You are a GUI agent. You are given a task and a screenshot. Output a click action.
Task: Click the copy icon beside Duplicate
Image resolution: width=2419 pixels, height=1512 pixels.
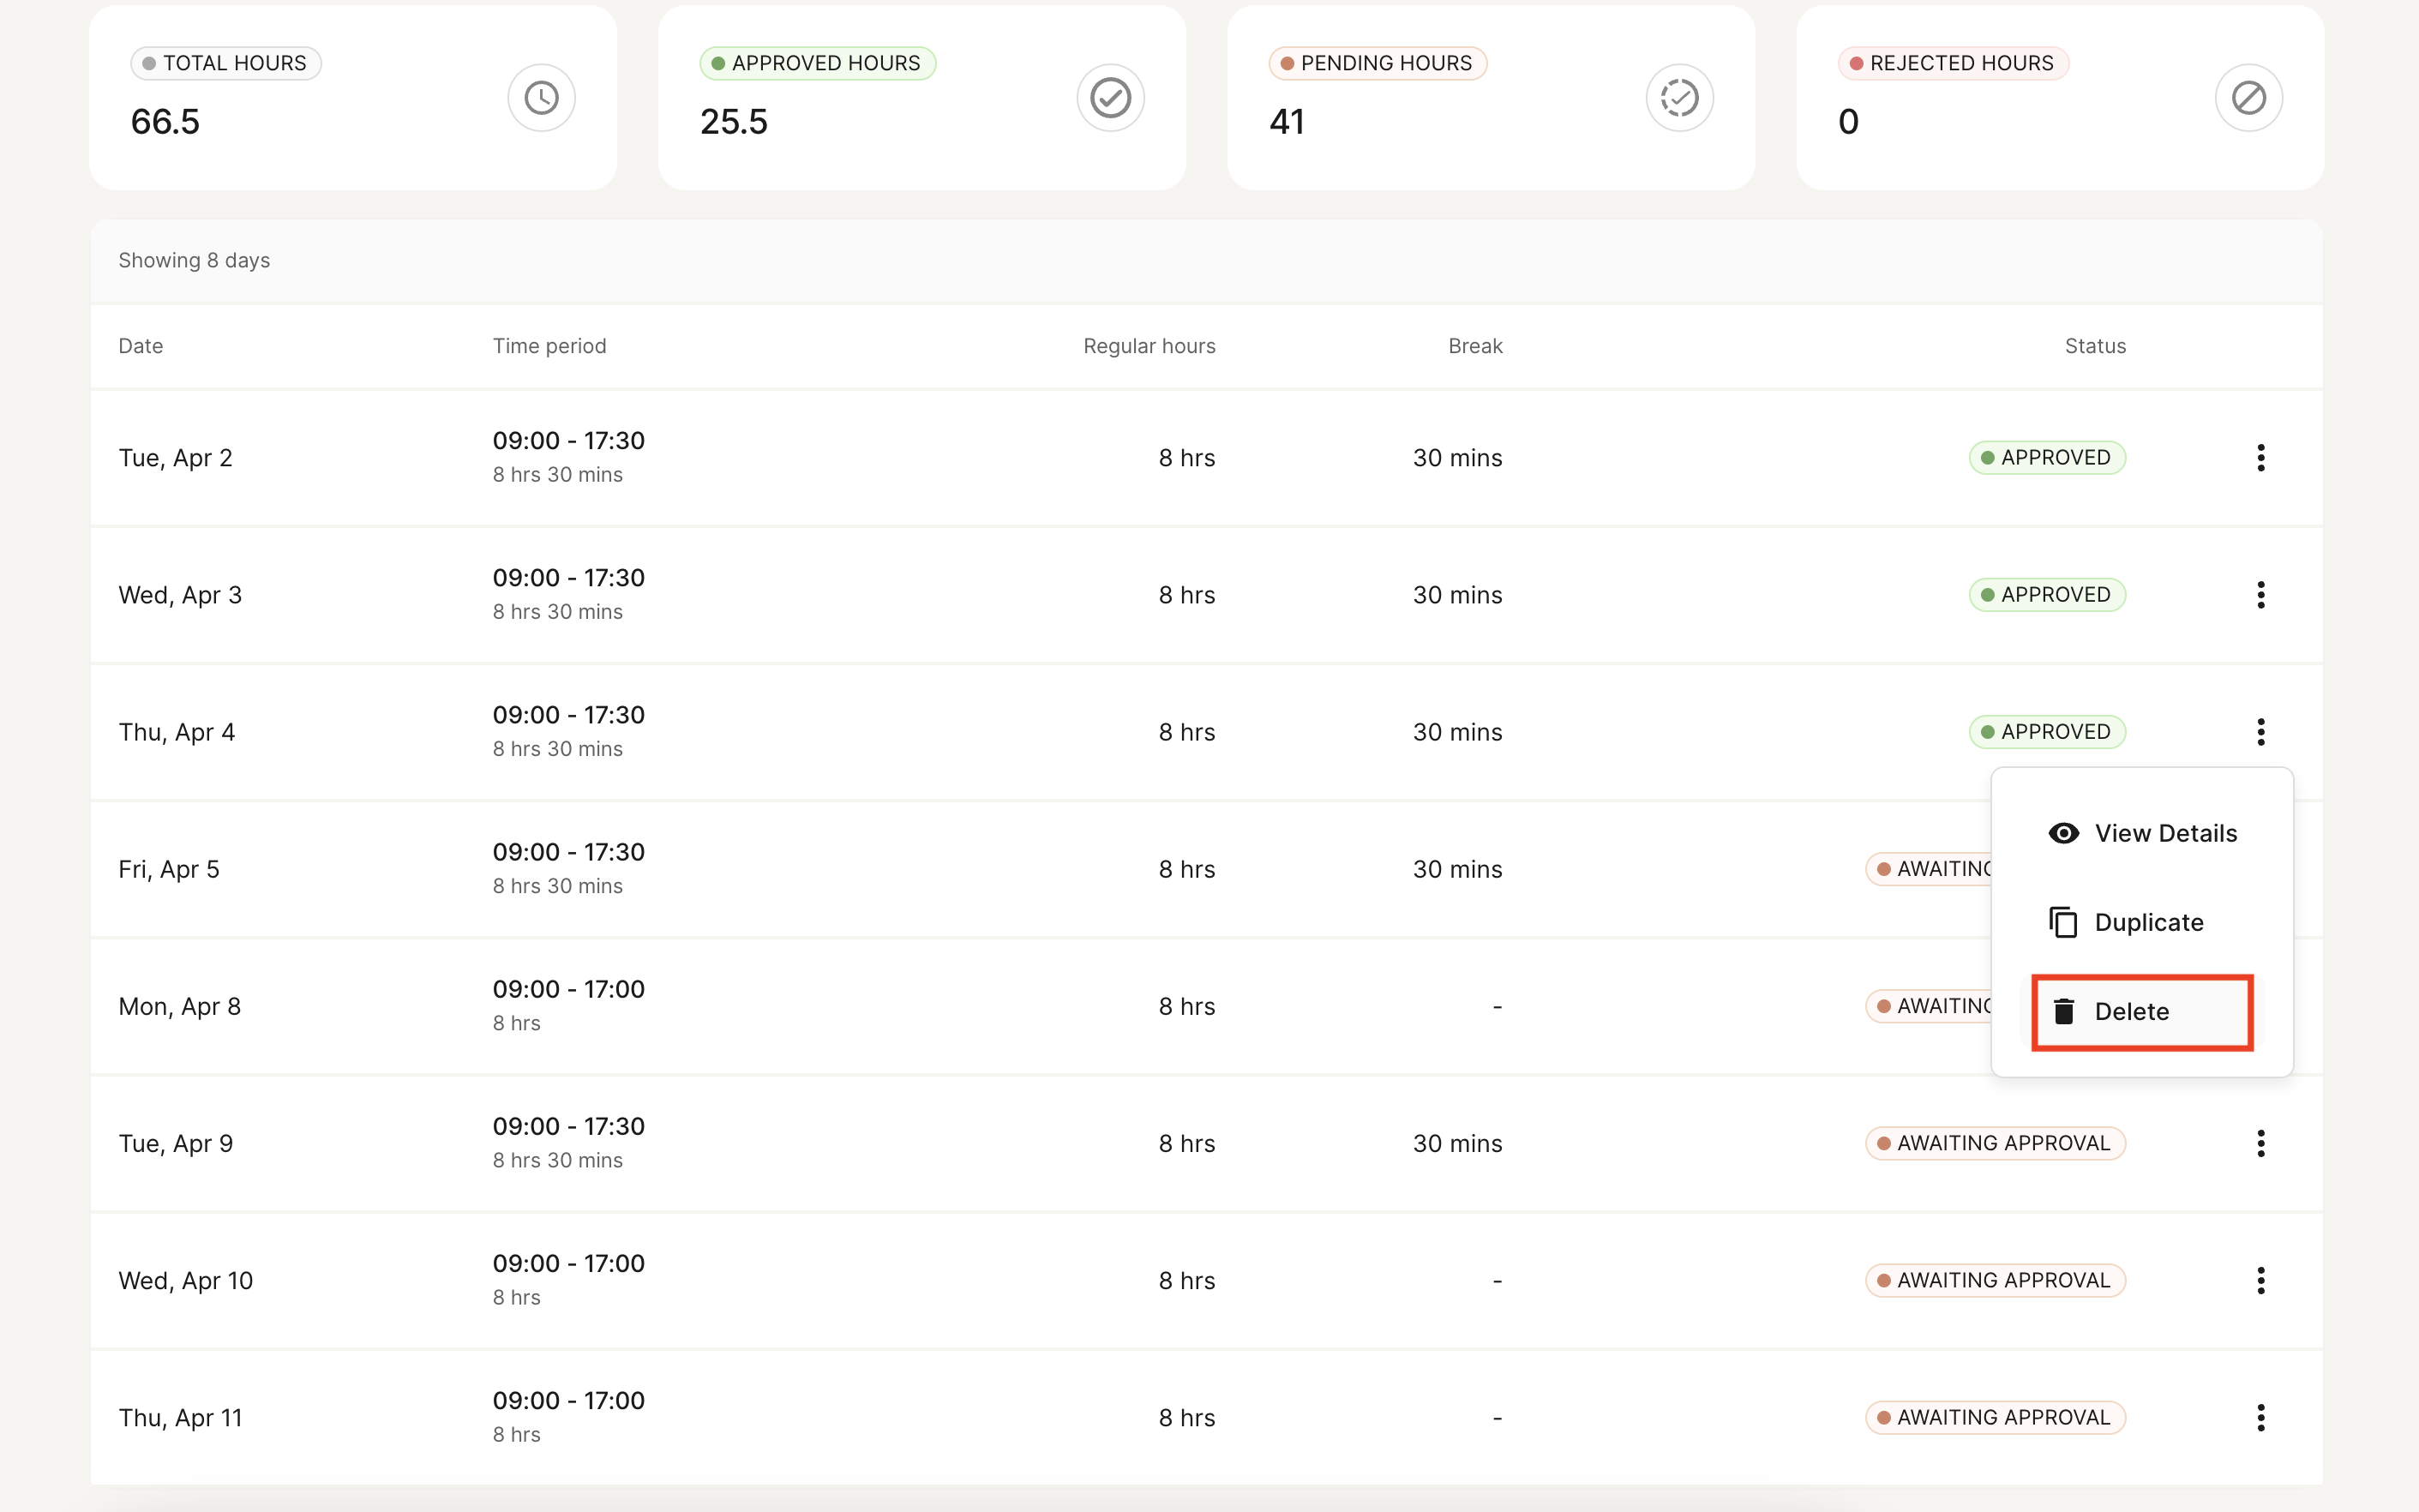coord(2063,922)
